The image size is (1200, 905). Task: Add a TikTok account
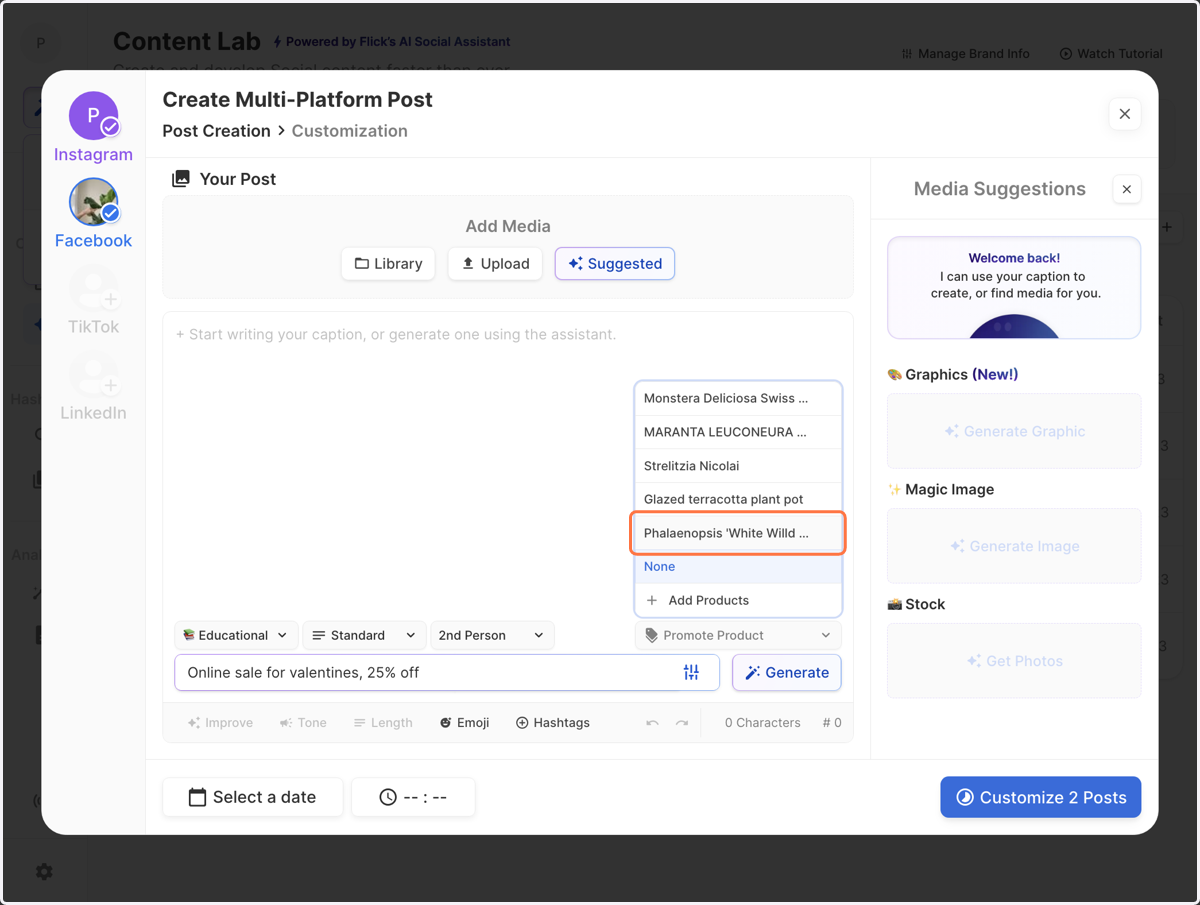(94, 290)
